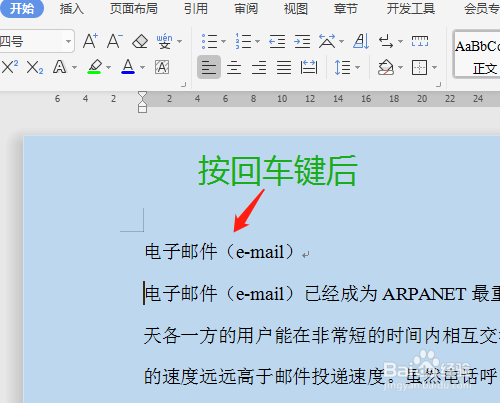Screen dimensions: 500x403
Task: Apply distributed alignment
Action: coord(309,67)
